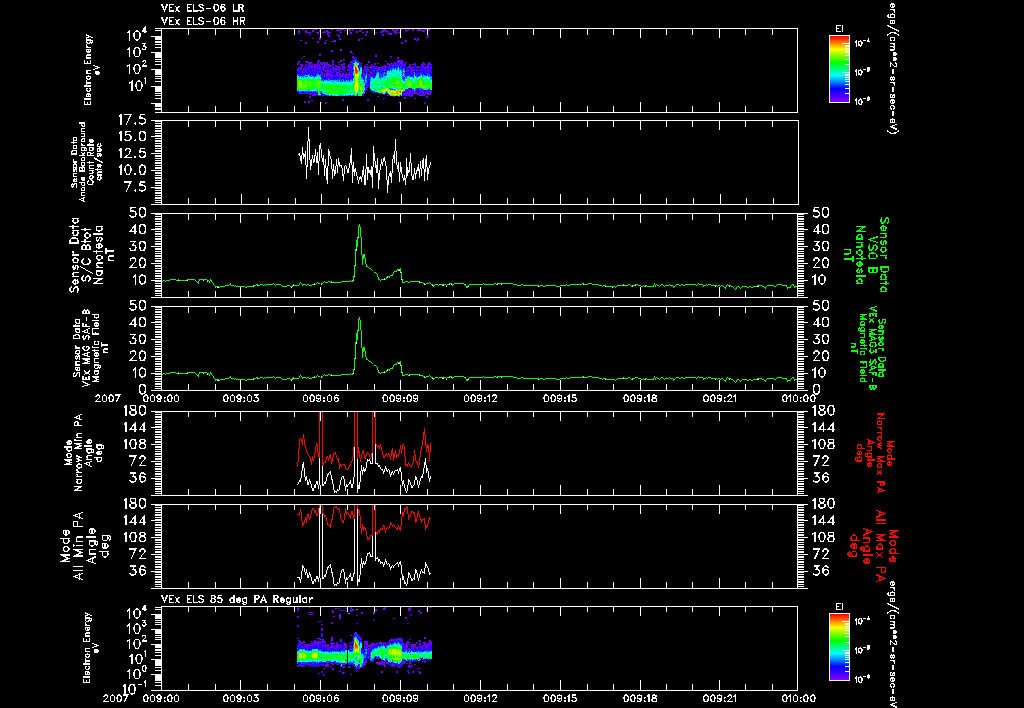Click the '15.0' count rate tick label
This screenshot has height=708, width=1024.
tap(132, 137)
